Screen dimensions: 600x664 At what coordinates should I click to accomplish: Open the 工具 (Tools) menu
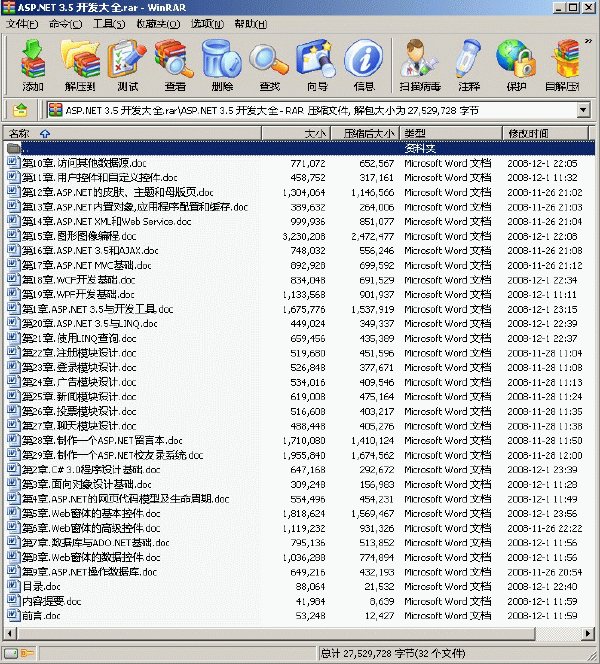pos(109,24)
